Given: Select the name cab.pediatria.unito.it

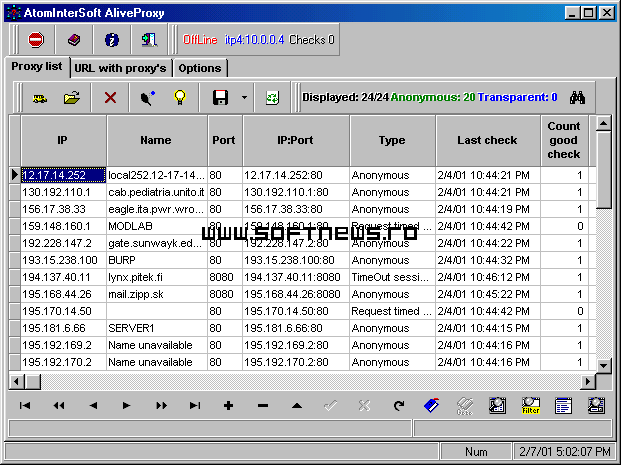Looking at the screenshot, I should [x=157, y=192].
